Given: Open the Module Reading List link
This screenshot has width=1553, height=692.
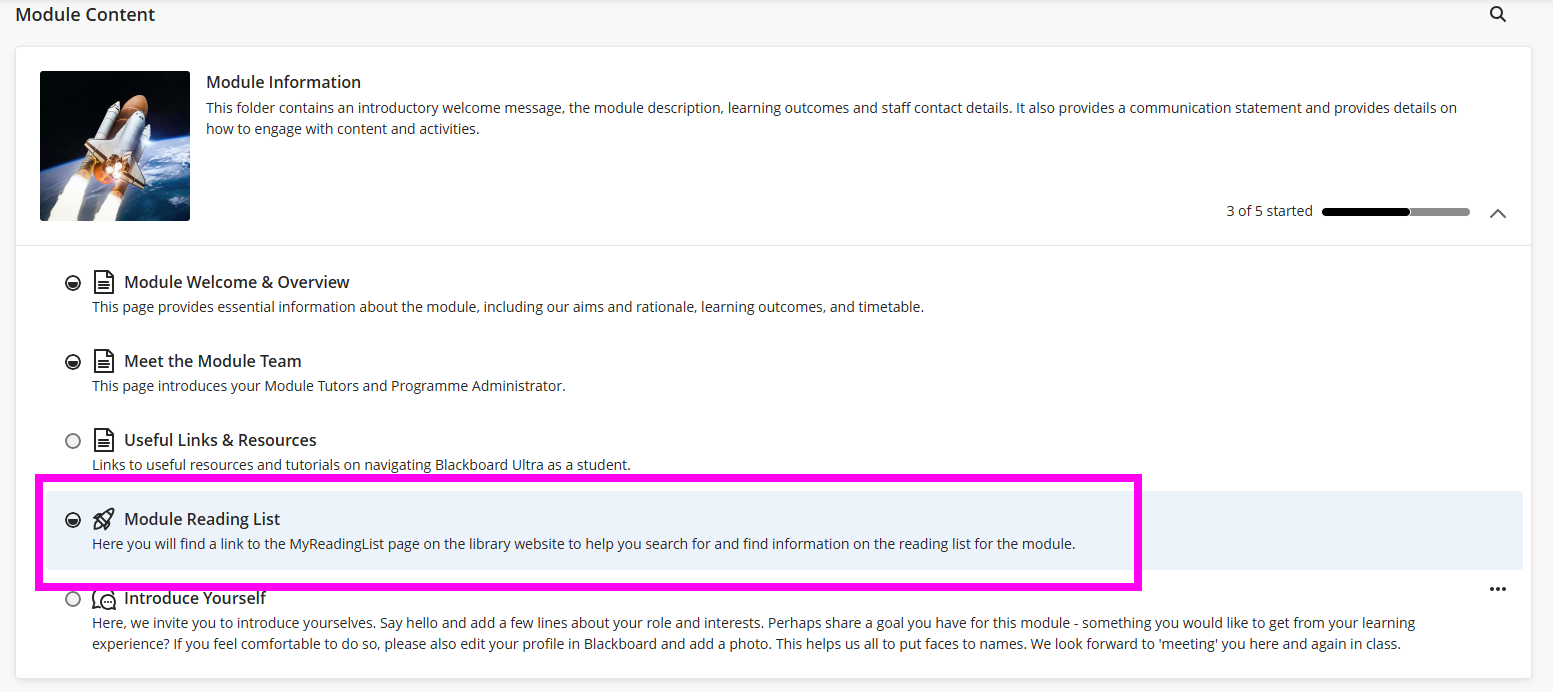Looking at the screenshot, I should point(202,519).
